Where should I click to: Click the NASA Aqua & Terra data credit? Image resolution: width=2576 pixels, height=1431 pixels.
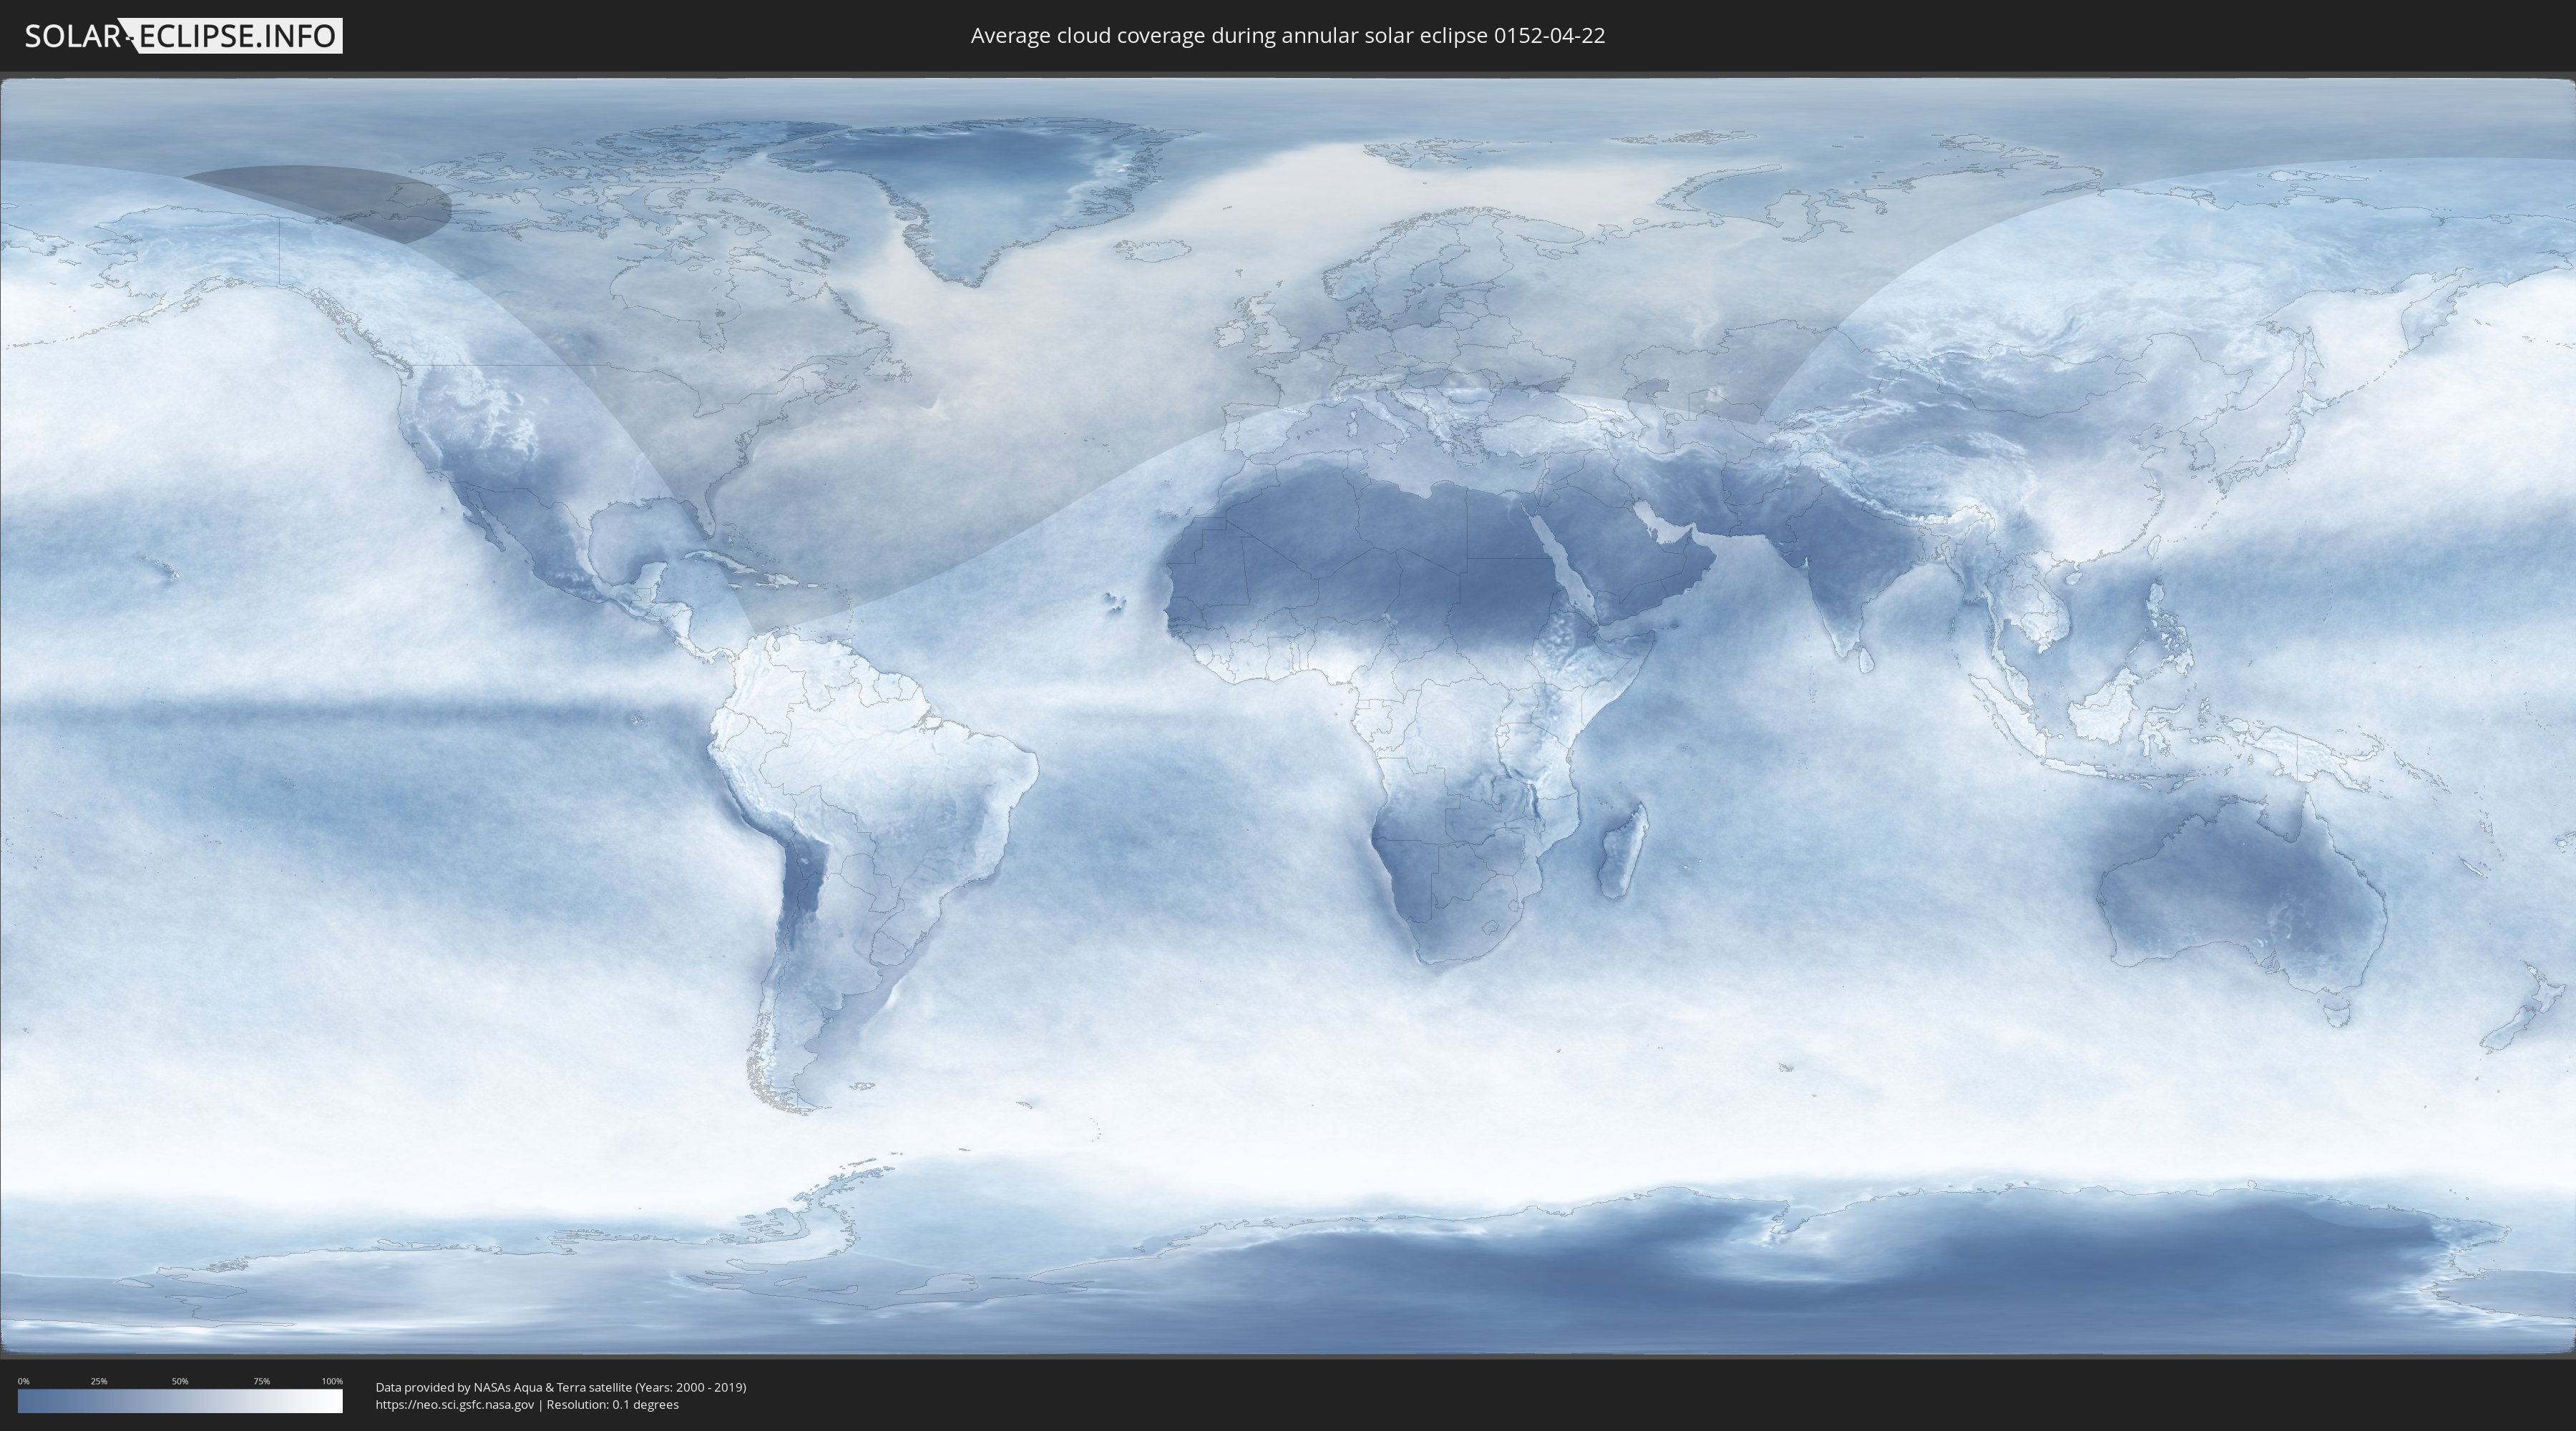560,1387
